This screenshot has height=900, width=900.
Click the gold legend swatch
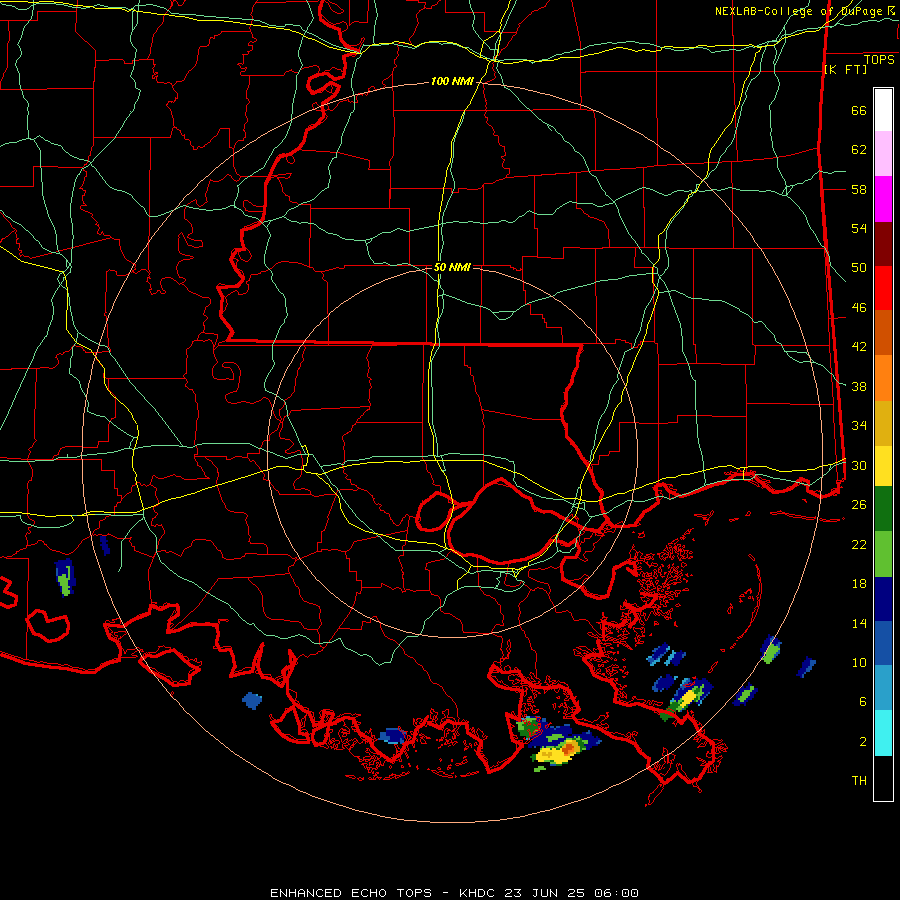tap(883, 423)
